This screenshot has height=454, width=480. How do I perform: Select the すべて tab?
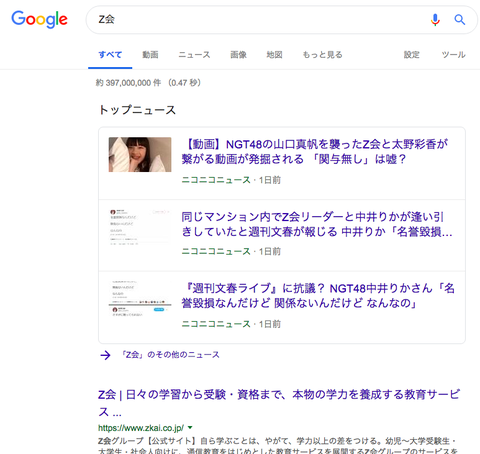point(110,55)
